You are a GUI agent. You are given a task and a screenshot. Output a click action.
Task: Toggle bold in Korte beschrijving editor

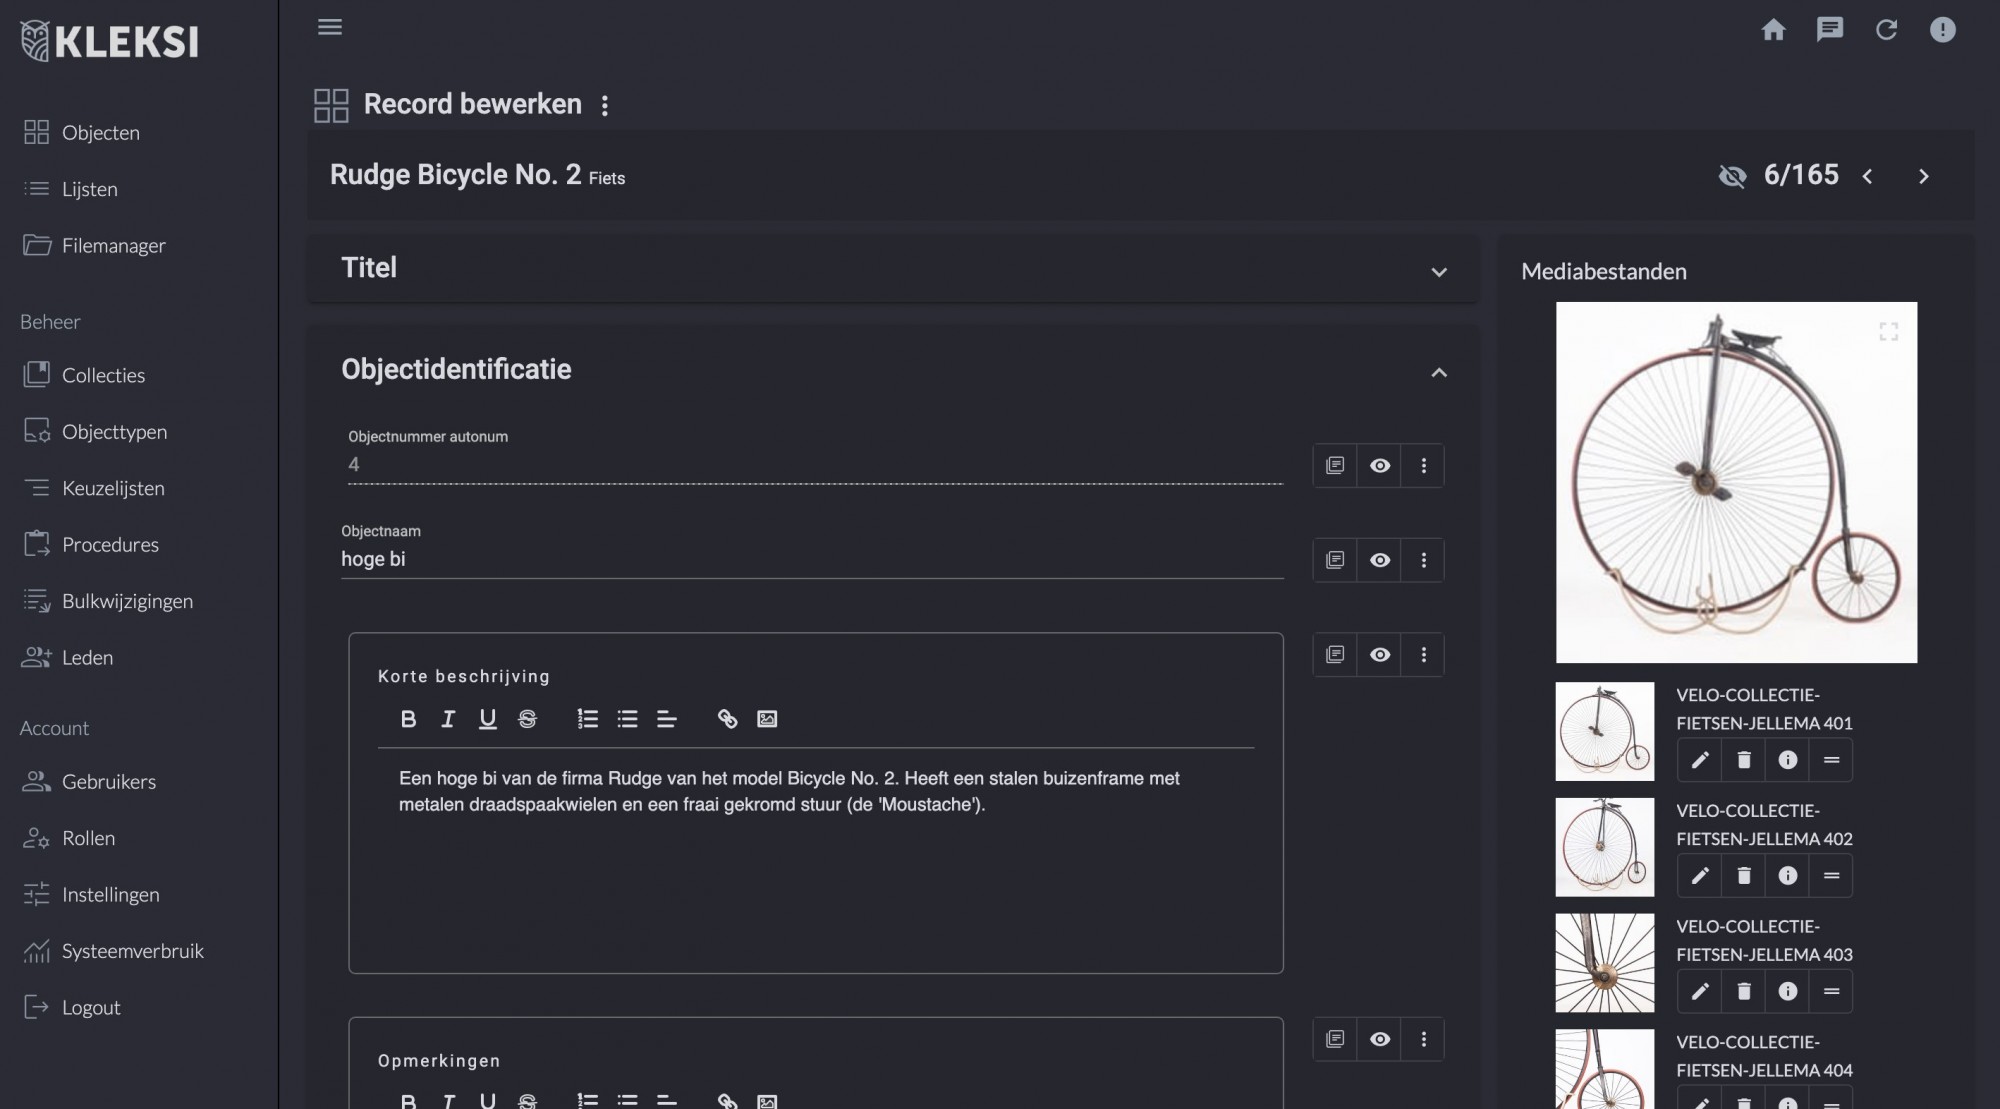coord(408,719)
